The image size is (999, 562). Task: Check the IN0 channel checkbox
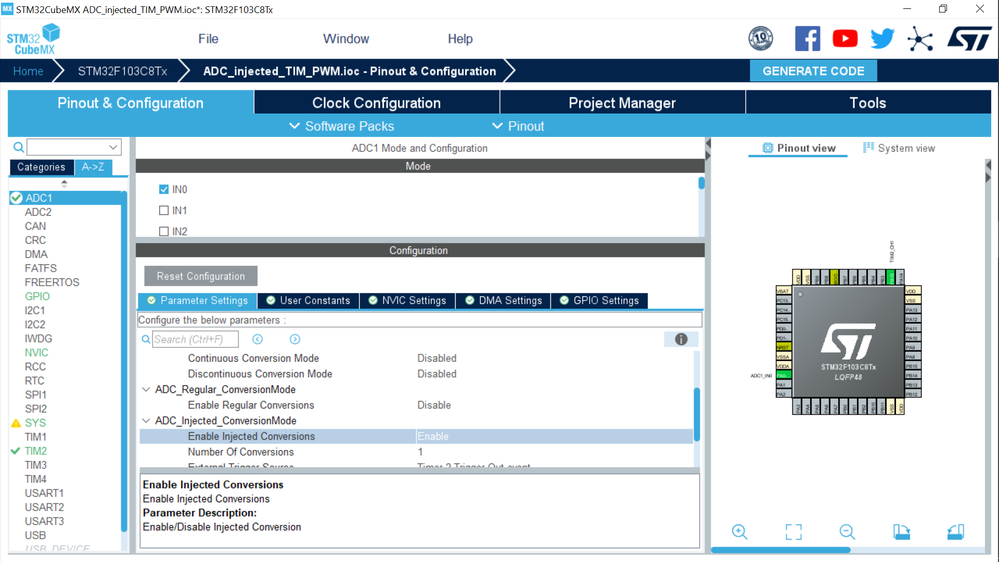point(164,189)
